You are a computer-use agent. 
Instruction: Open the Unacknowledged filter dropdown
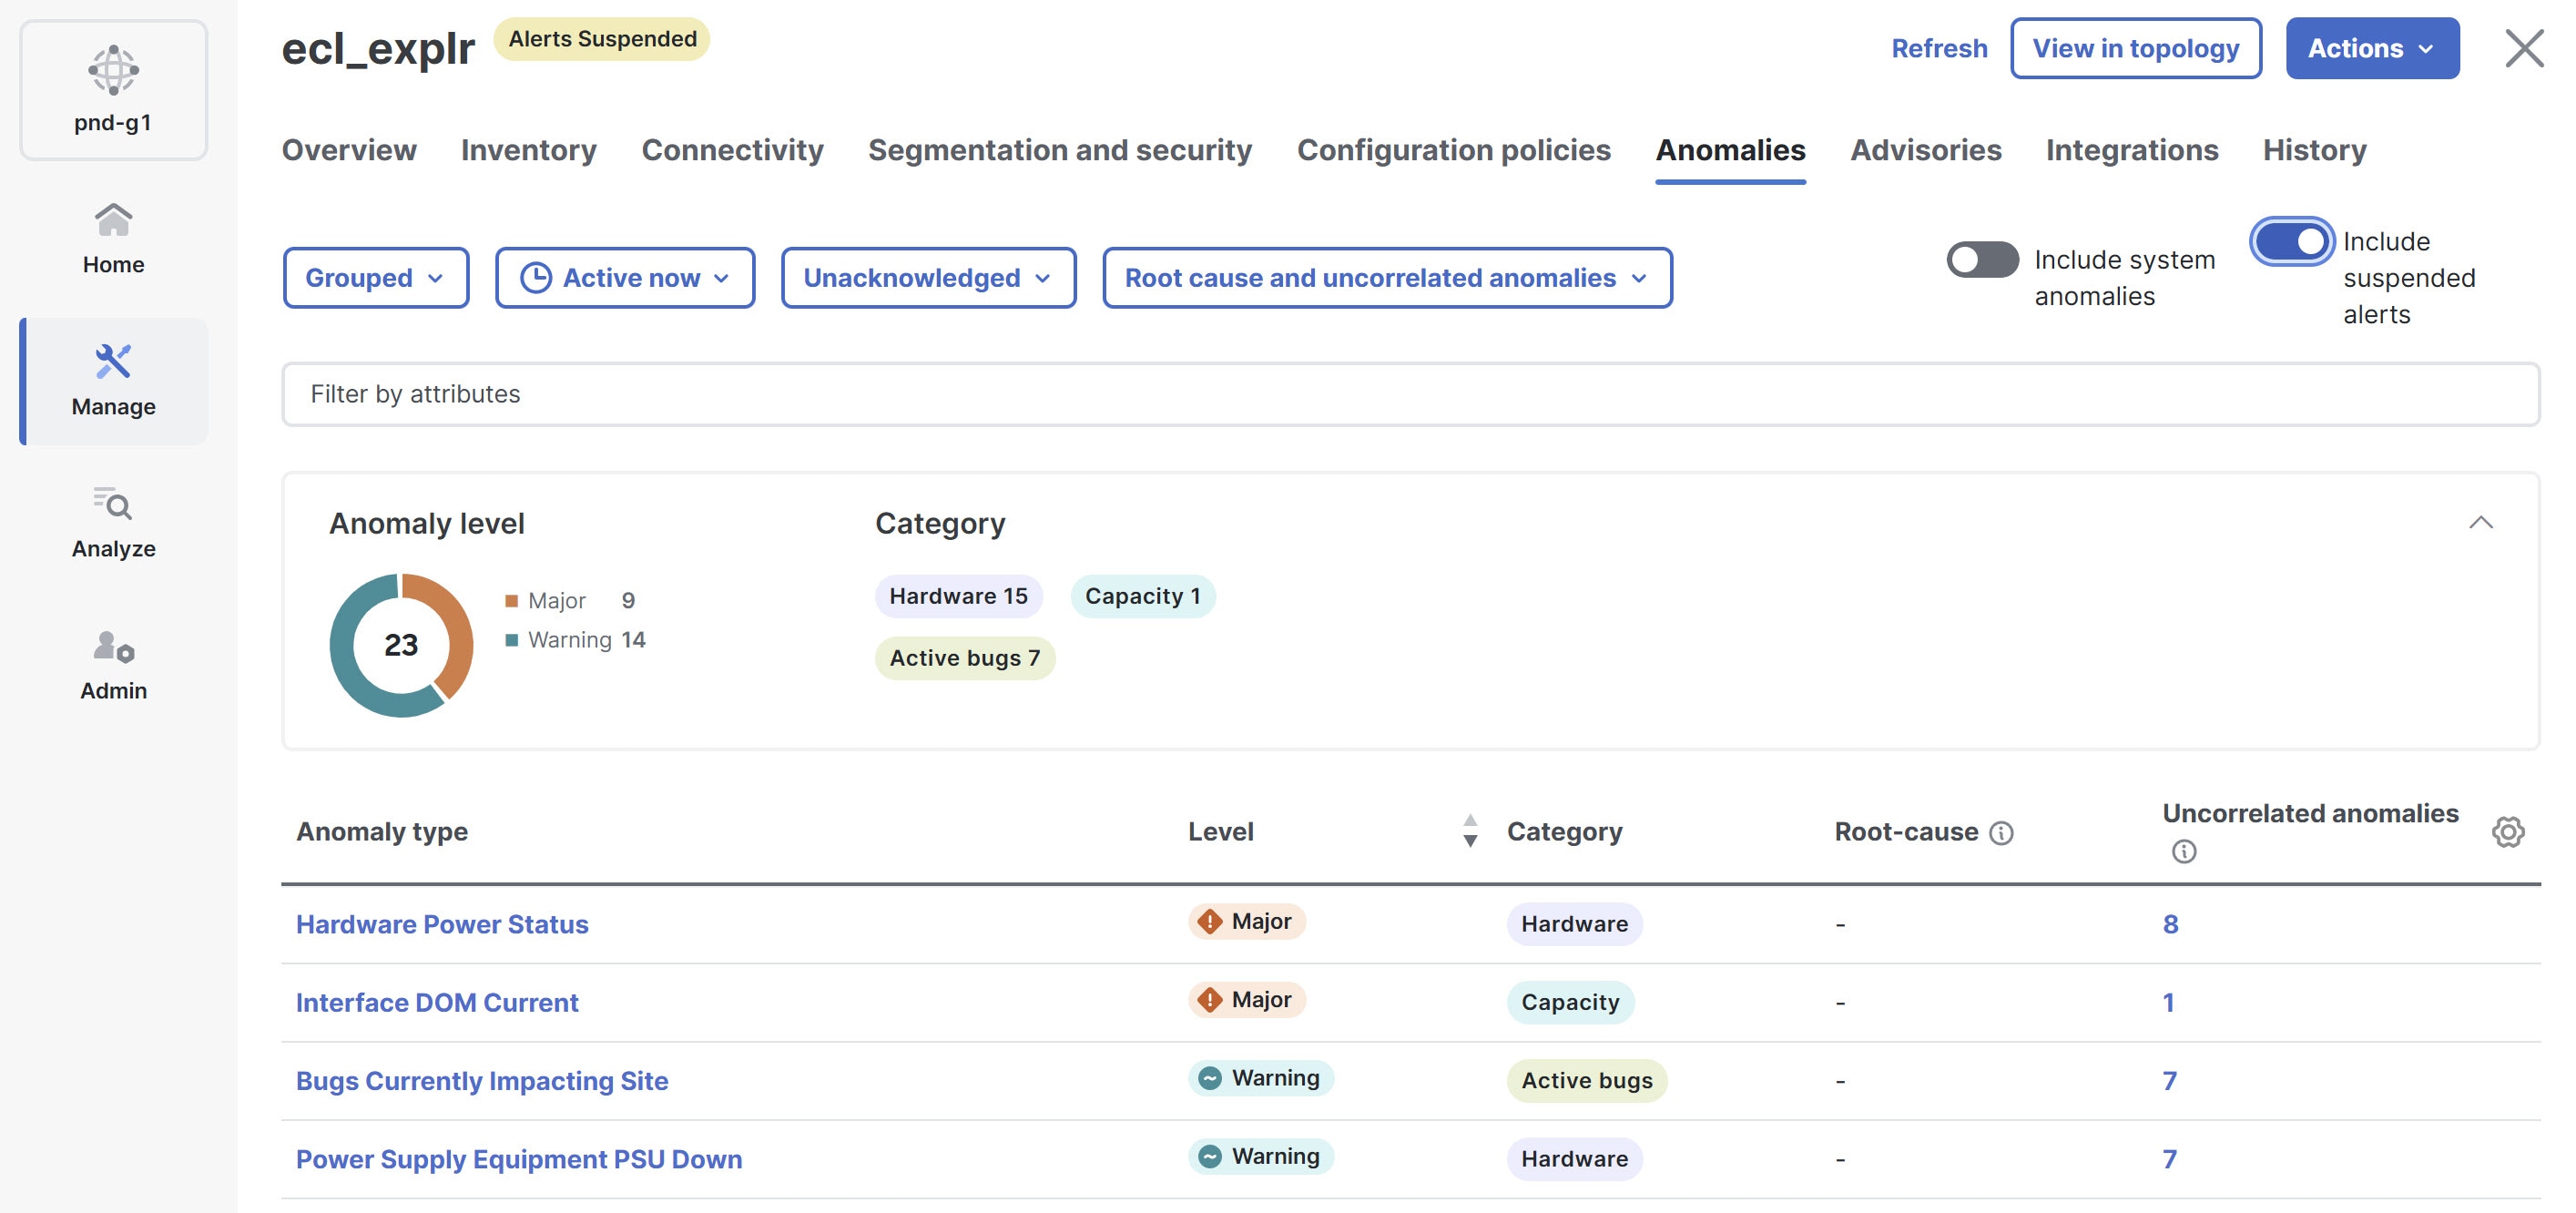point(928,278)
